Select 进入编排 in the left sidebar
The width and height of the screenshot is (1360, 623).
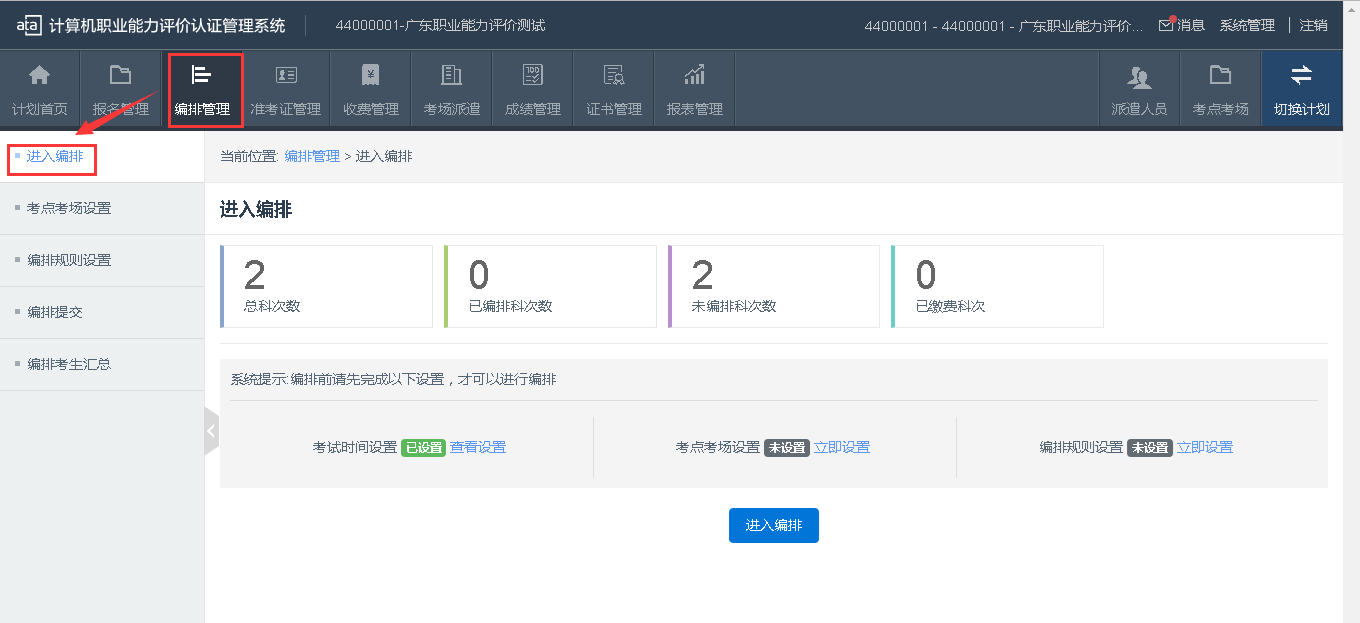[x=55, y=156]
